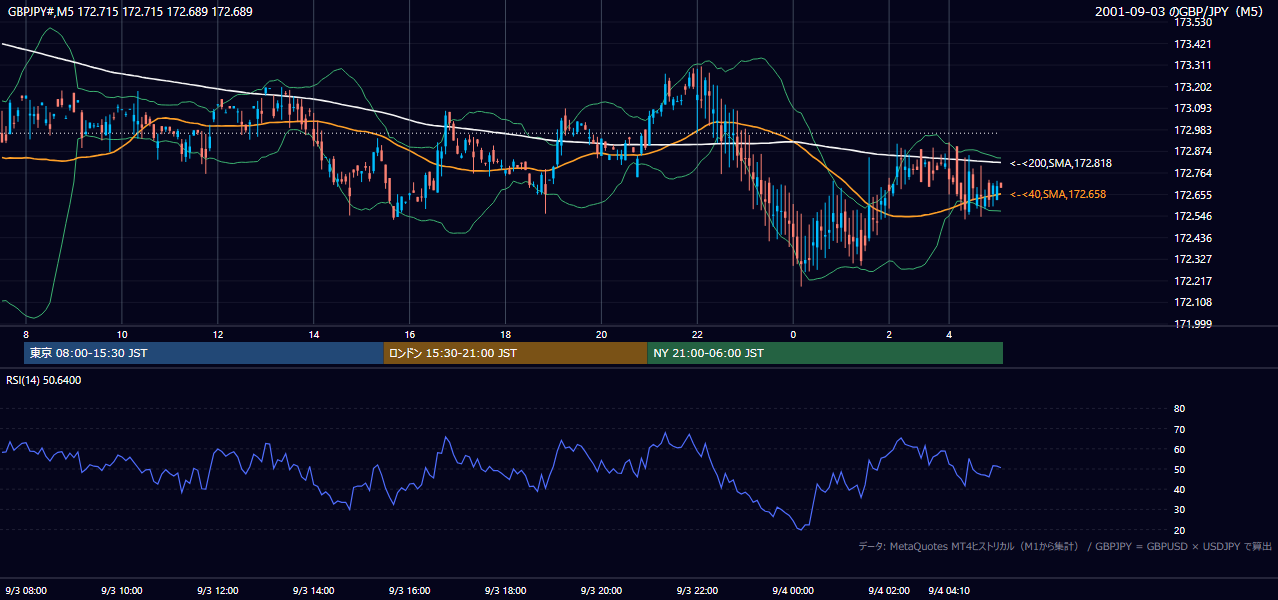Viewport: 1278px width, 600px height.
Task: Click the 9/3 22:00 time label
Action: 698,591
